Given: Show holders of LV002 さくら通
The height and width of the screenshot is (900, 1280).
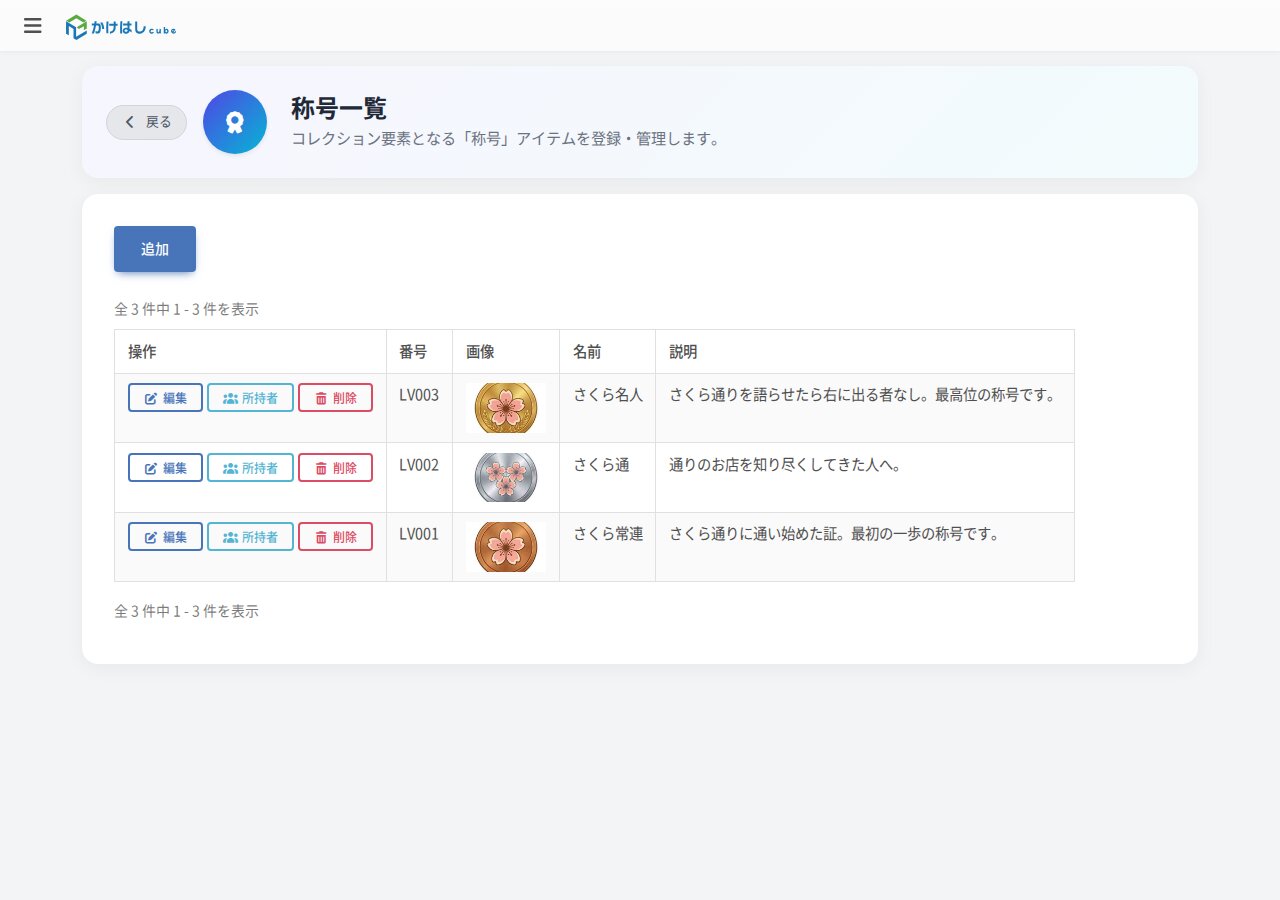Looking at the screenshot, I should [x=250, y=467].
